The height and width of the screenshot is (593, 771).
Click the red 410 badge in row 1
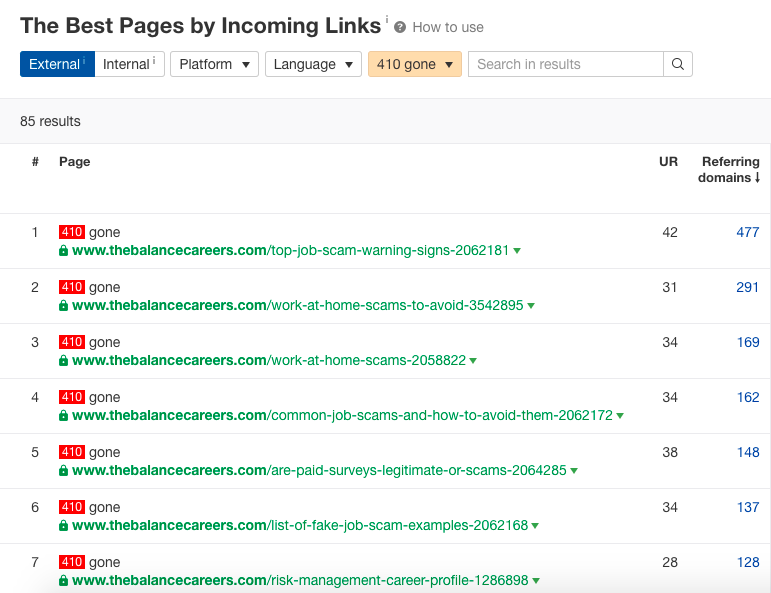[72, 232]
